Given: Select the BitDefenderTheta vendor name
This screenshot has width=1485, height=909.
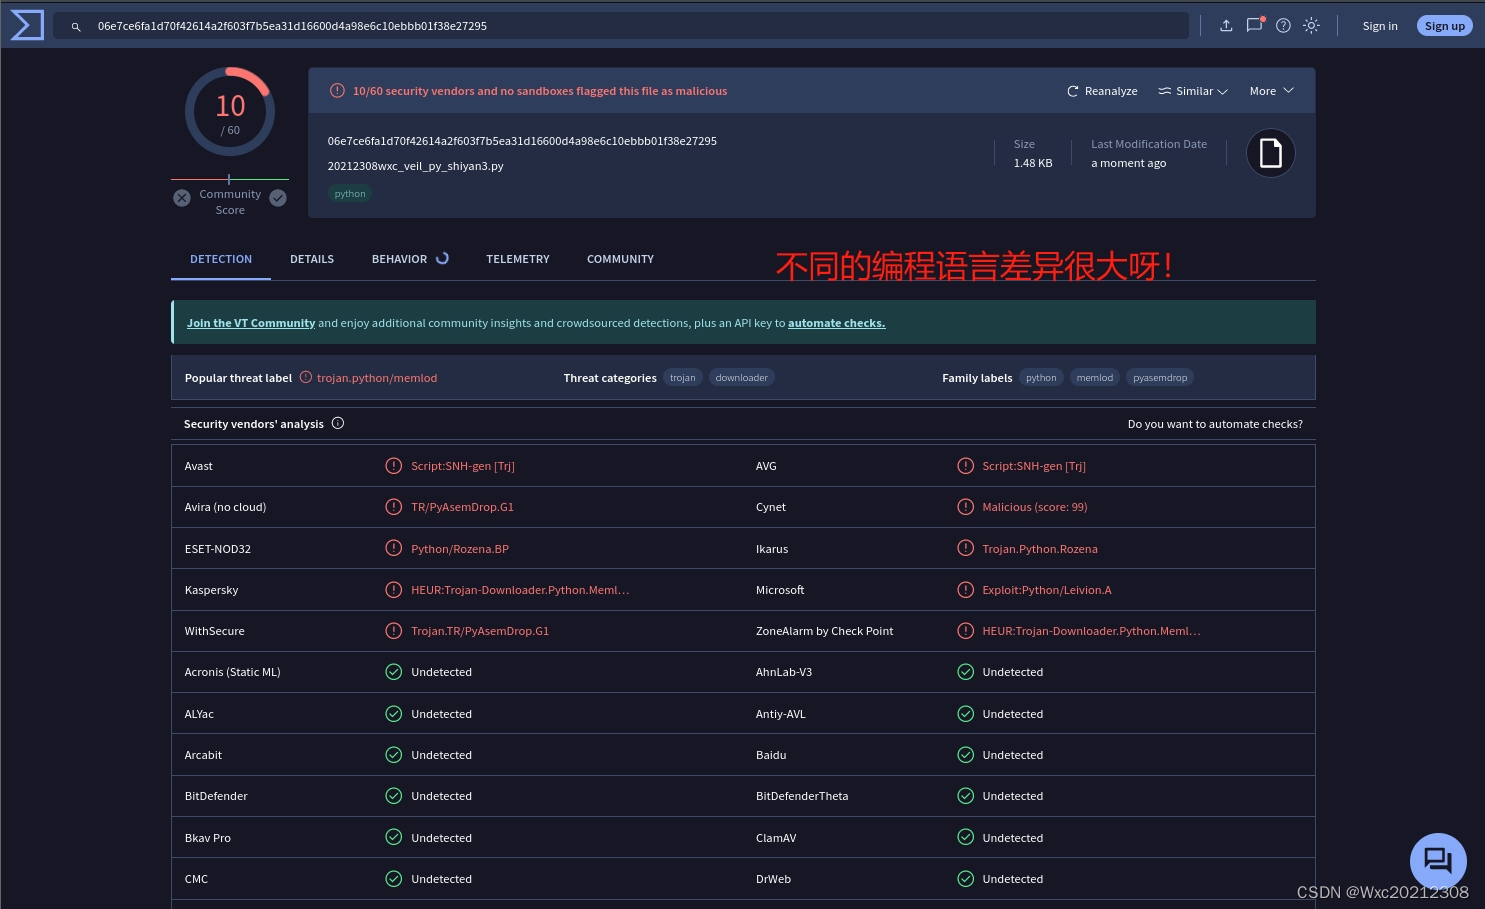Looking at the screenshot, I should pyautogui.click(x=802, y=796).
